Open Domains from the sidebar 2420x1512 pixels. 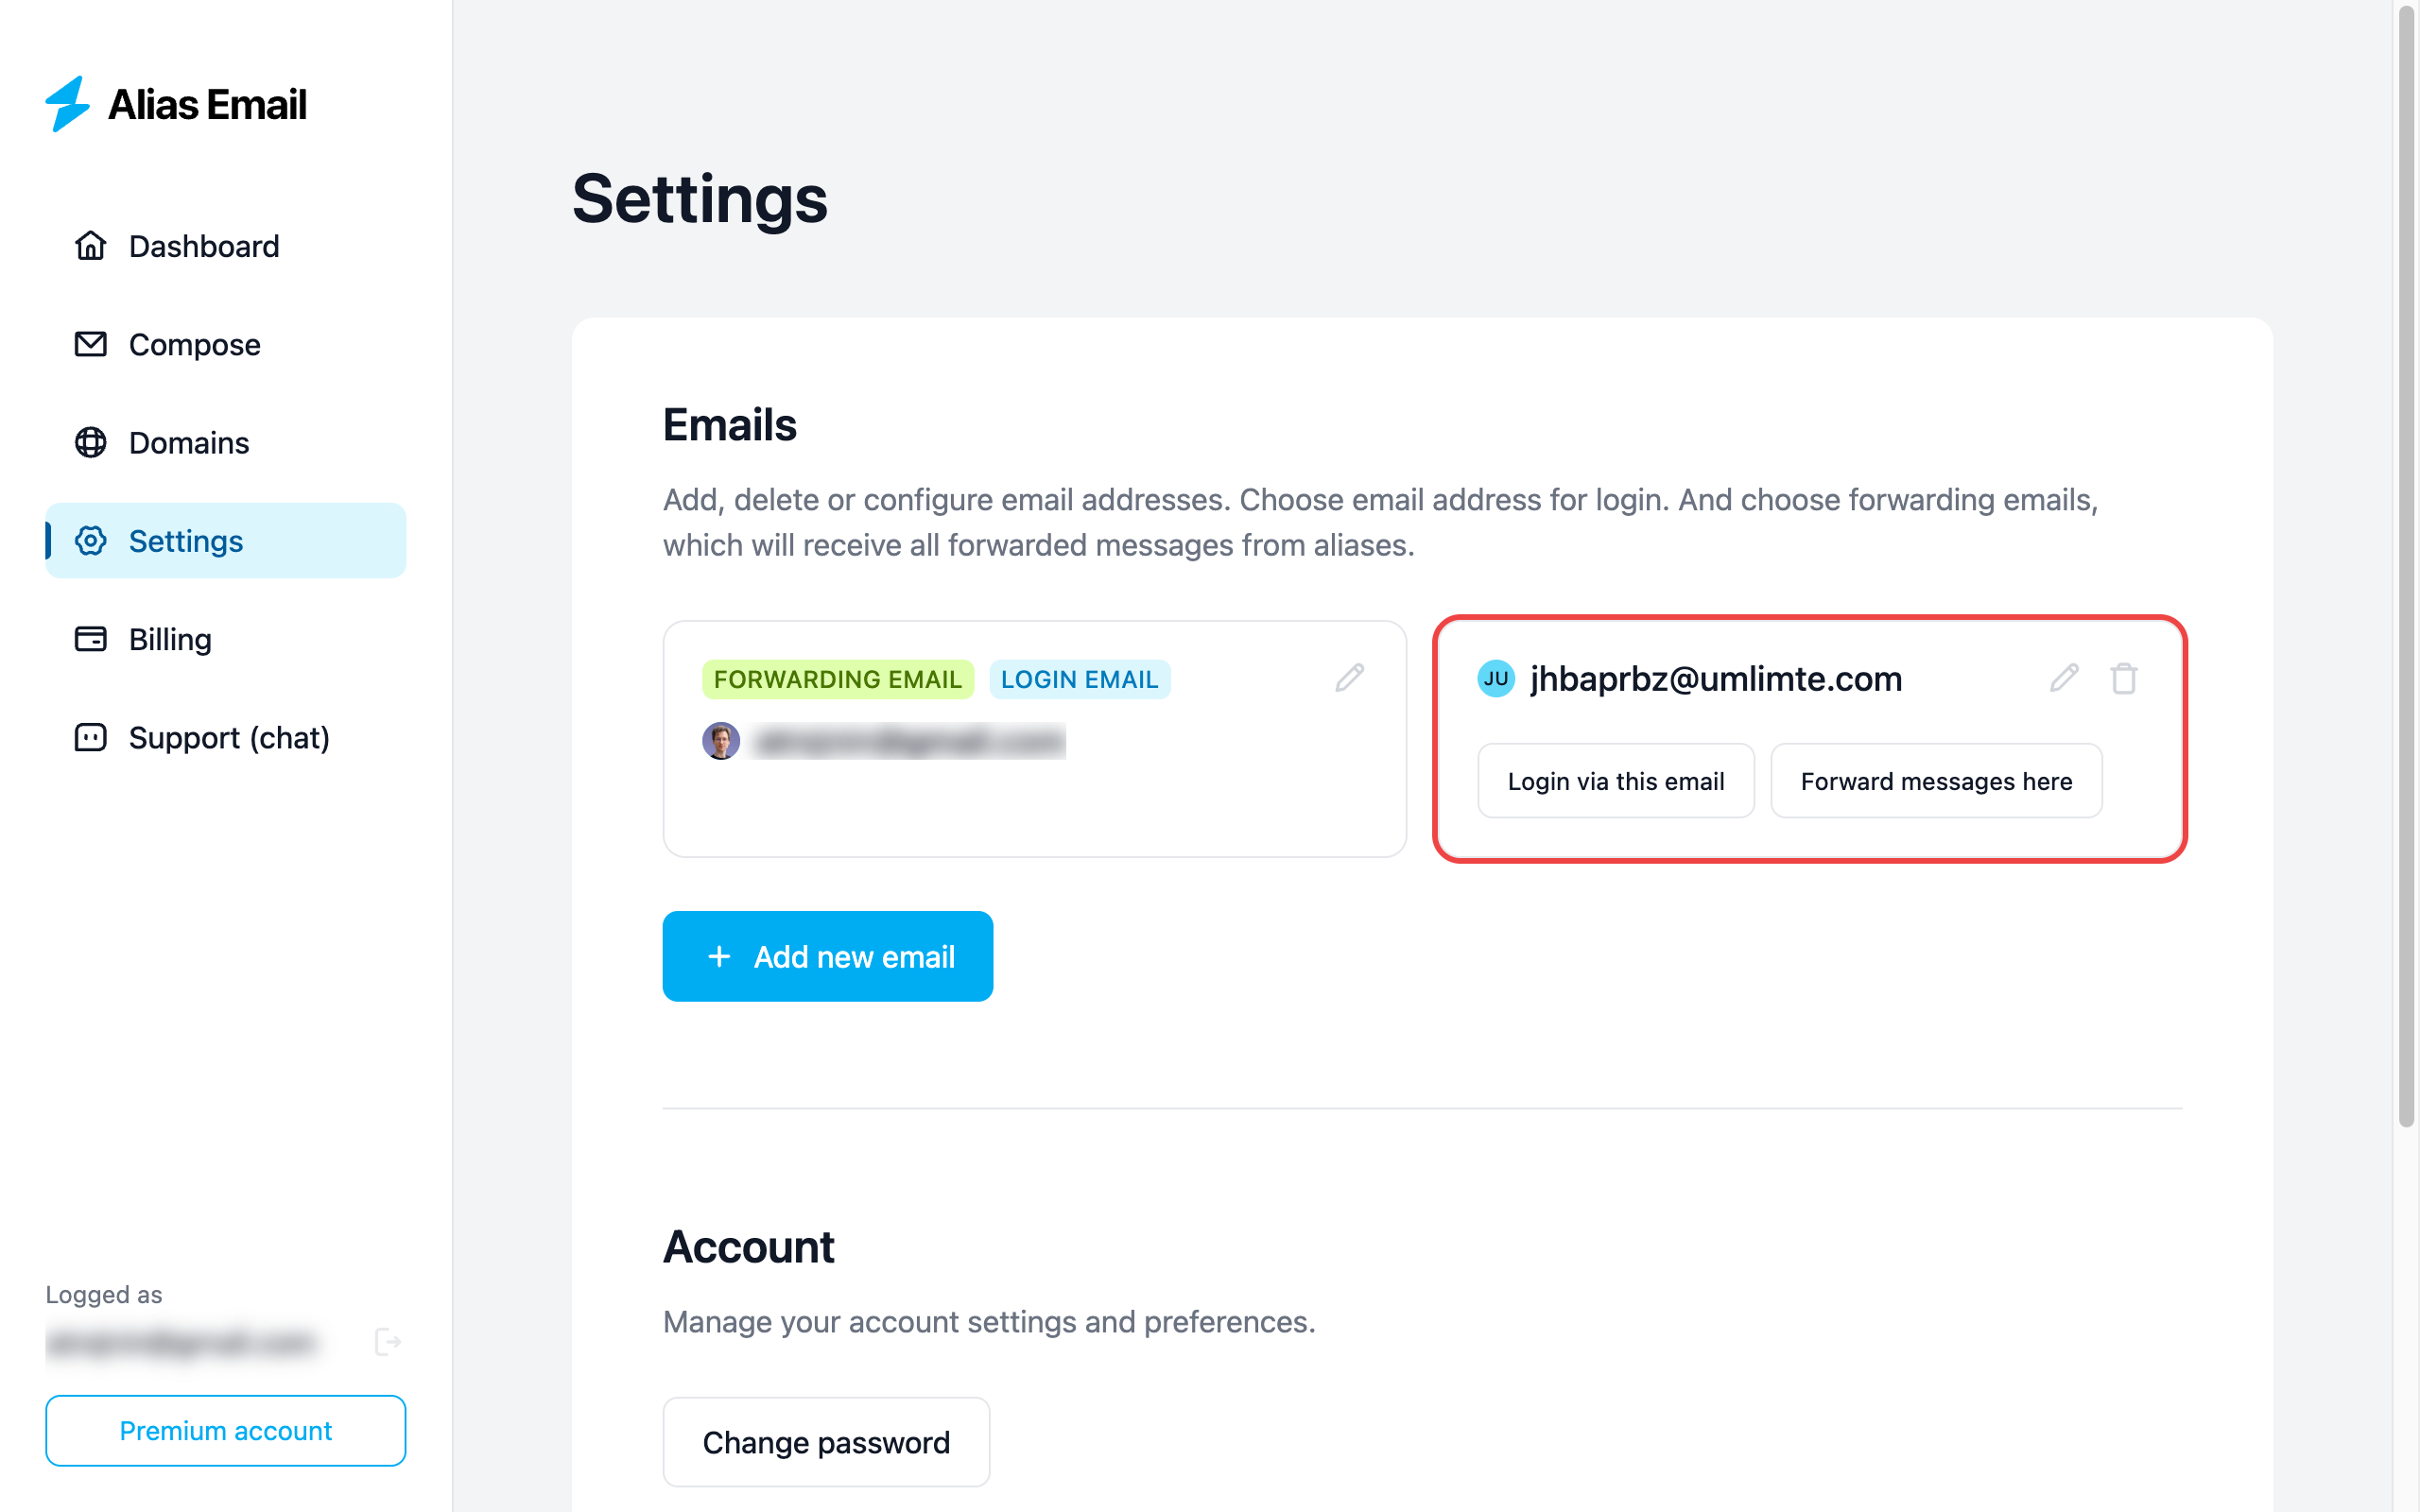(188, 442)
